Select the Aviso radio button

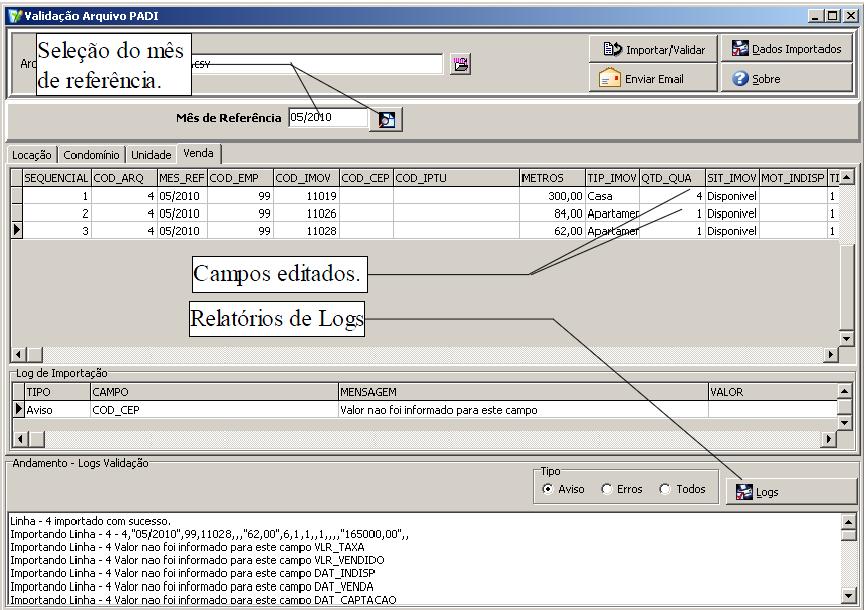pos(547,489)
